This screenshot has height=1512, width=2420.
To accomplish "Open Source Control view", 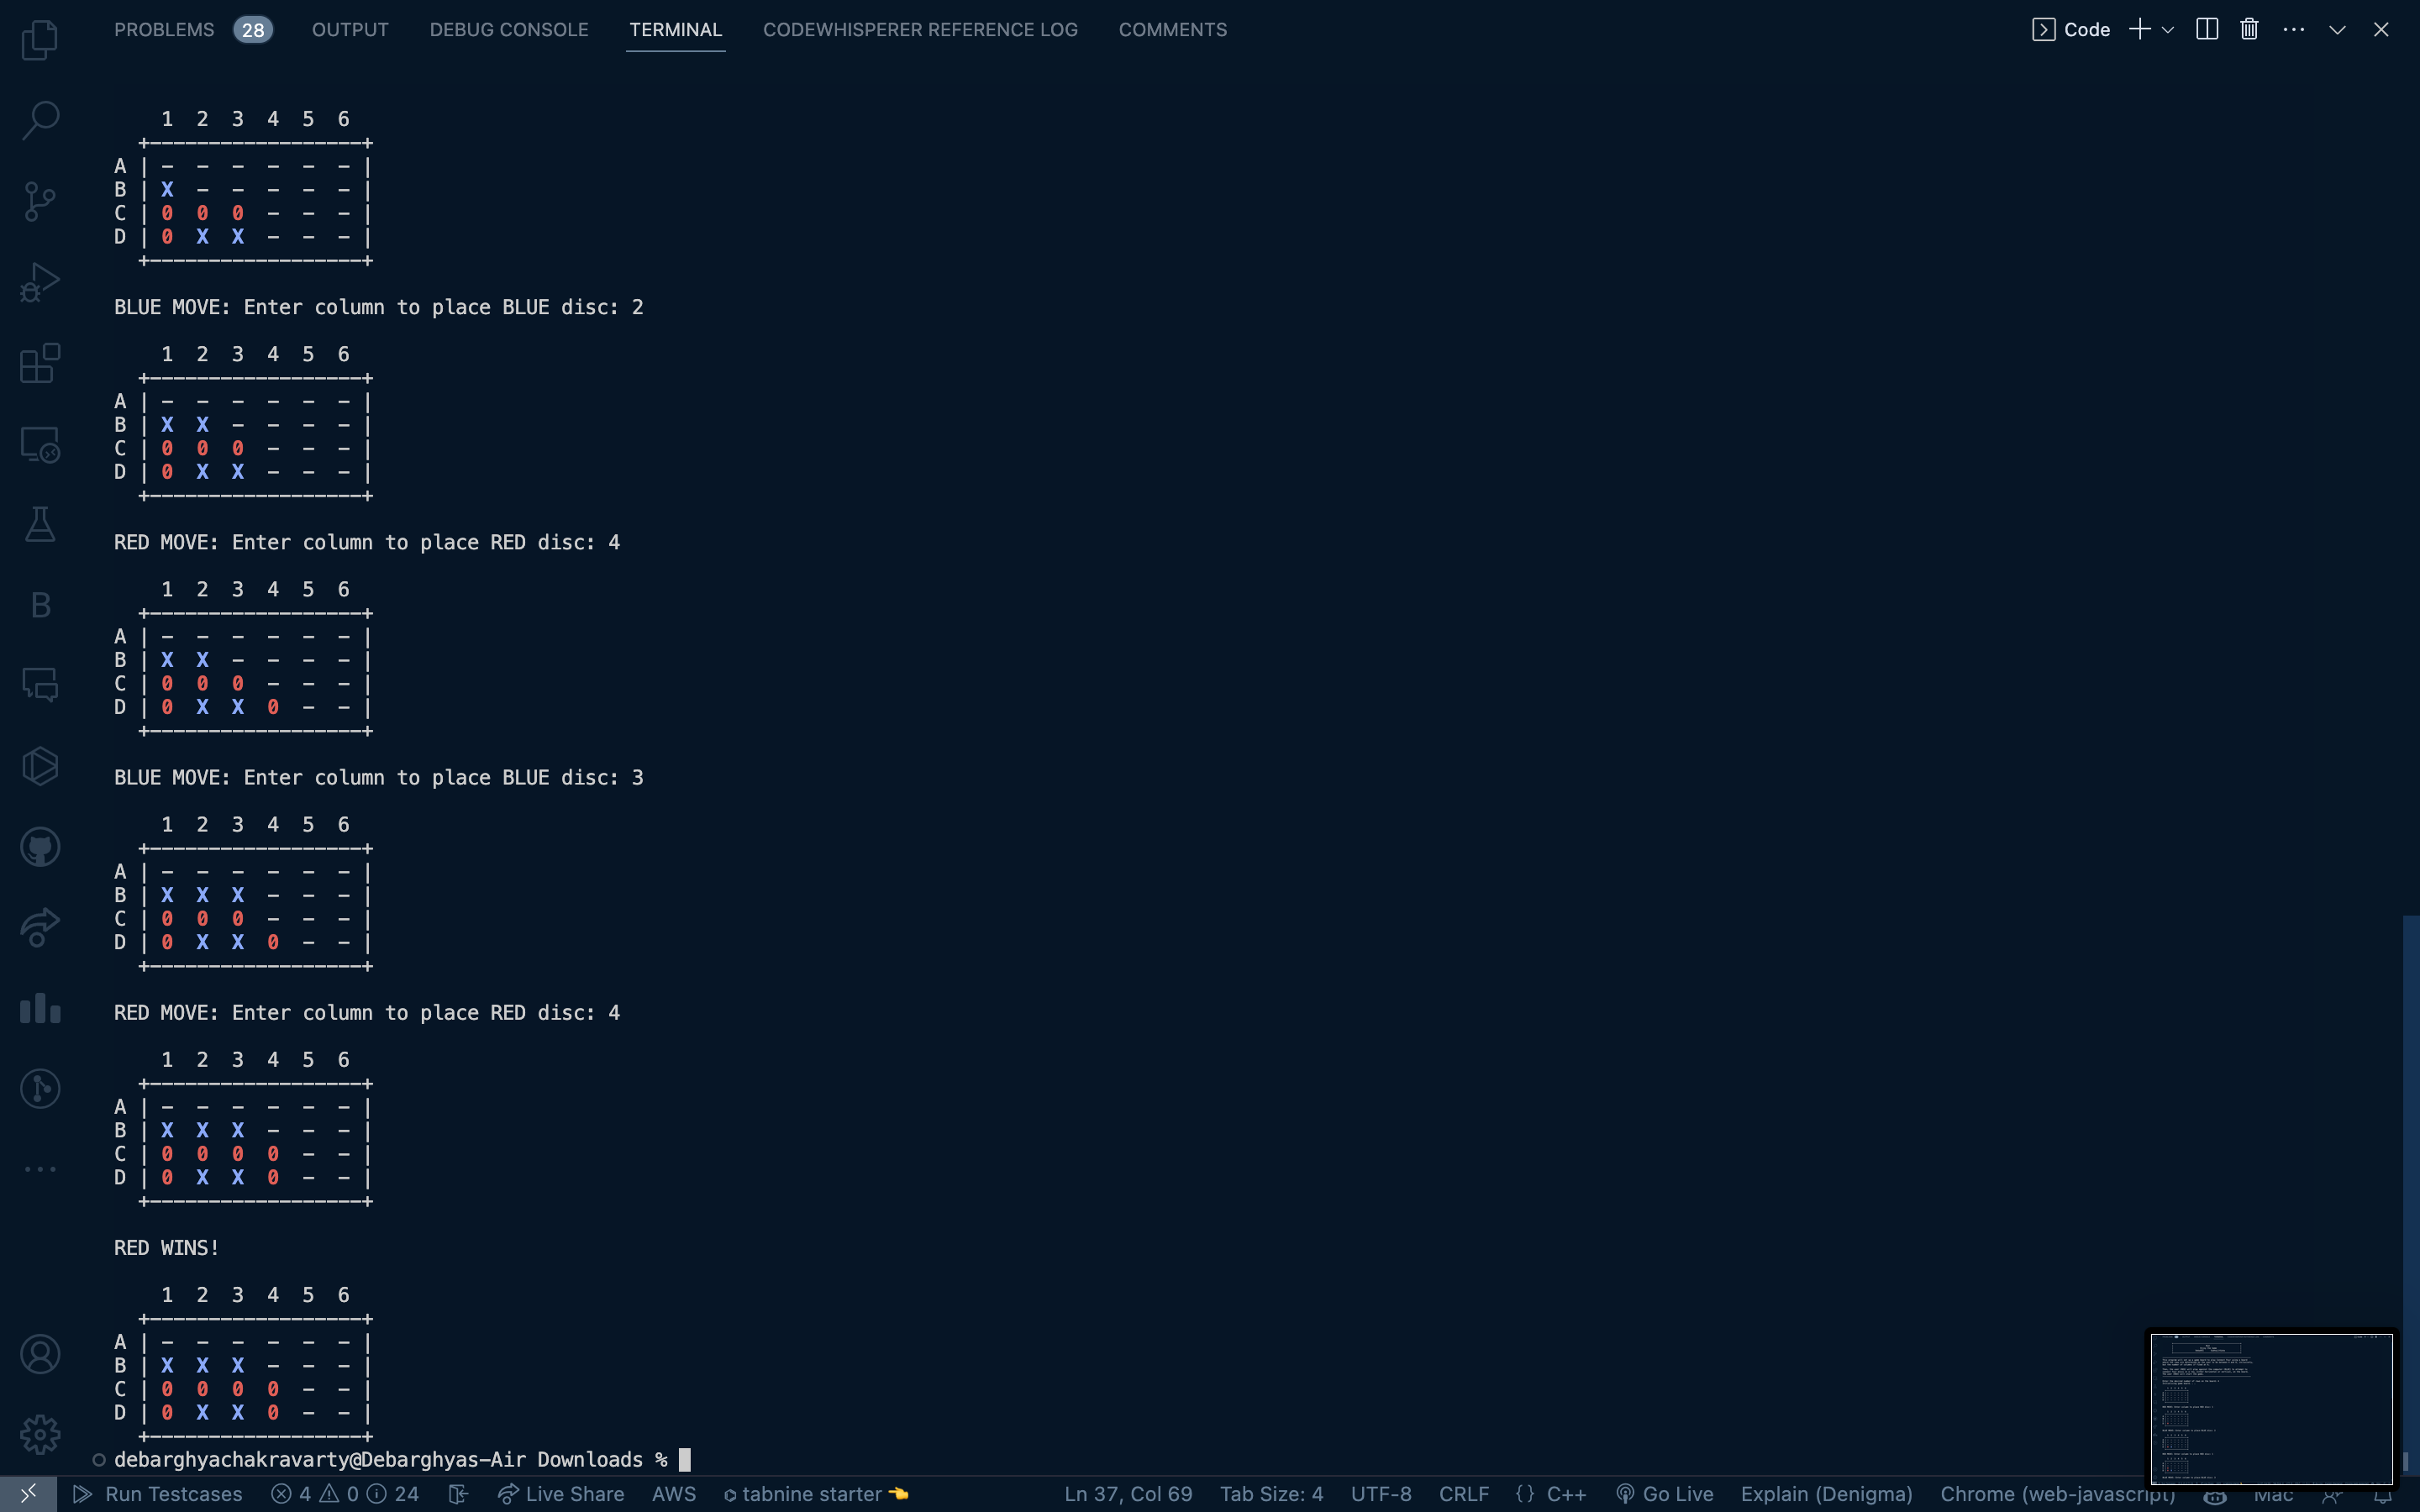I will pyautogui.click(x=40, y=201).
